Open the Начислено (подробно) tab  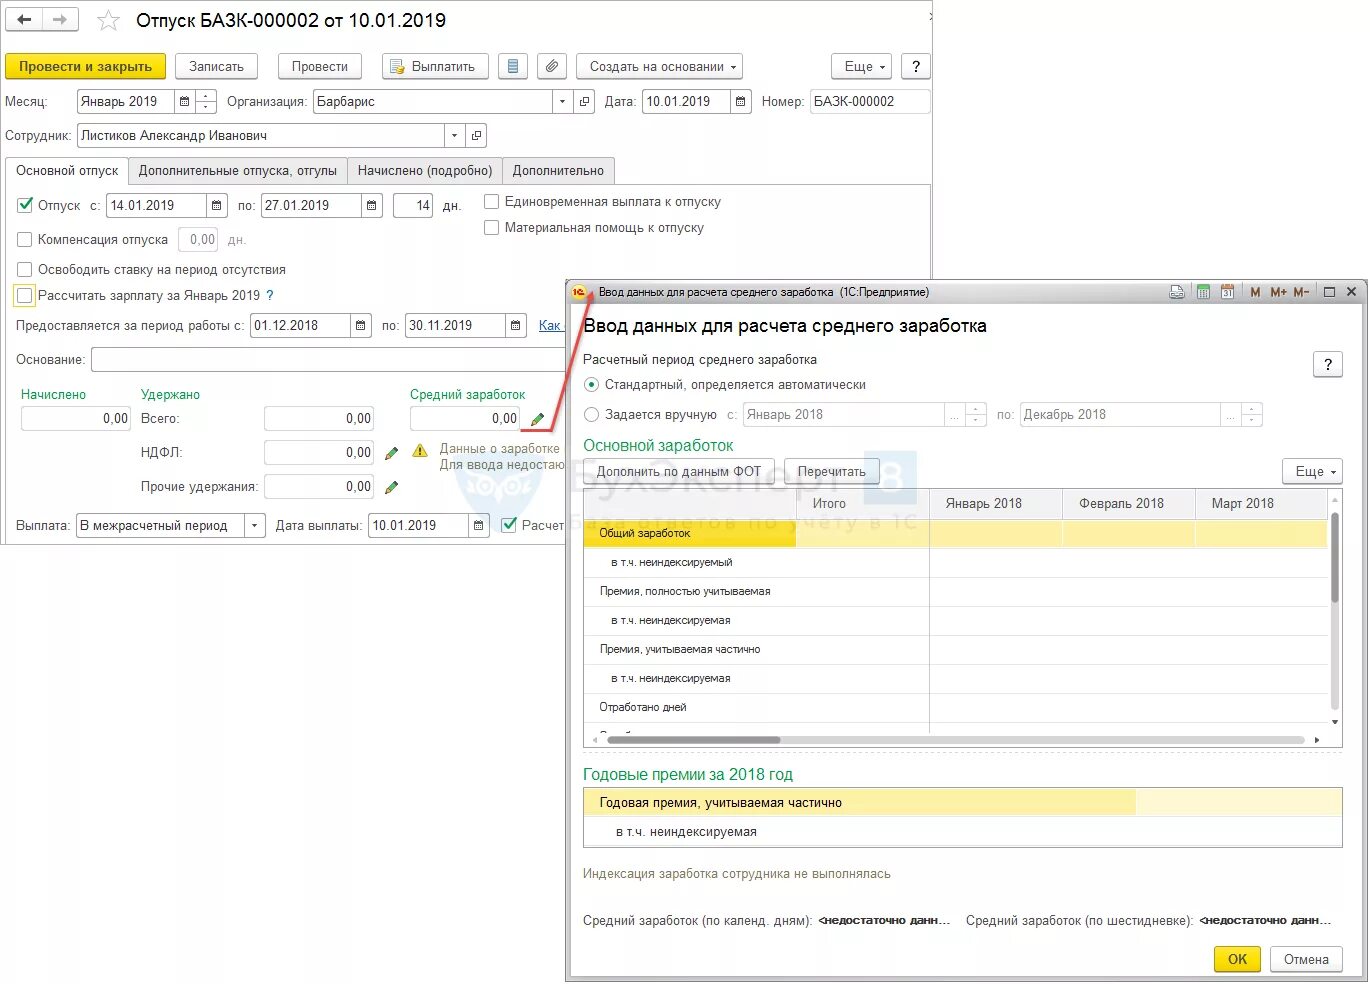[425, 170]
